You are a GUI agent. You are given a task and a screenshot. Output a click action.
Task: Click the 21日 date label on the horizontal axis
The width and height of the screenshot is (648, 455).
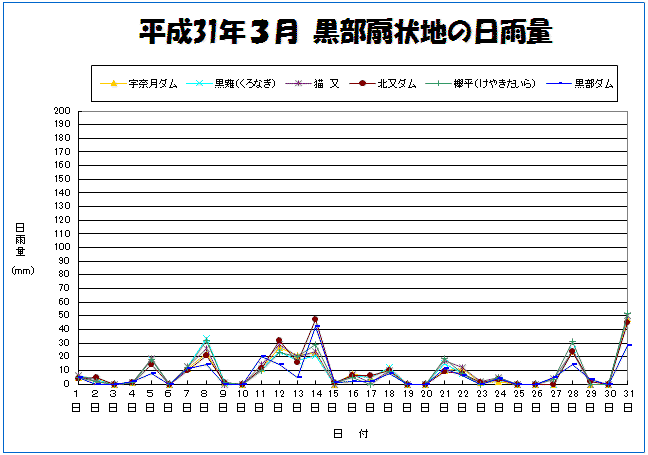tap(444, 401)
